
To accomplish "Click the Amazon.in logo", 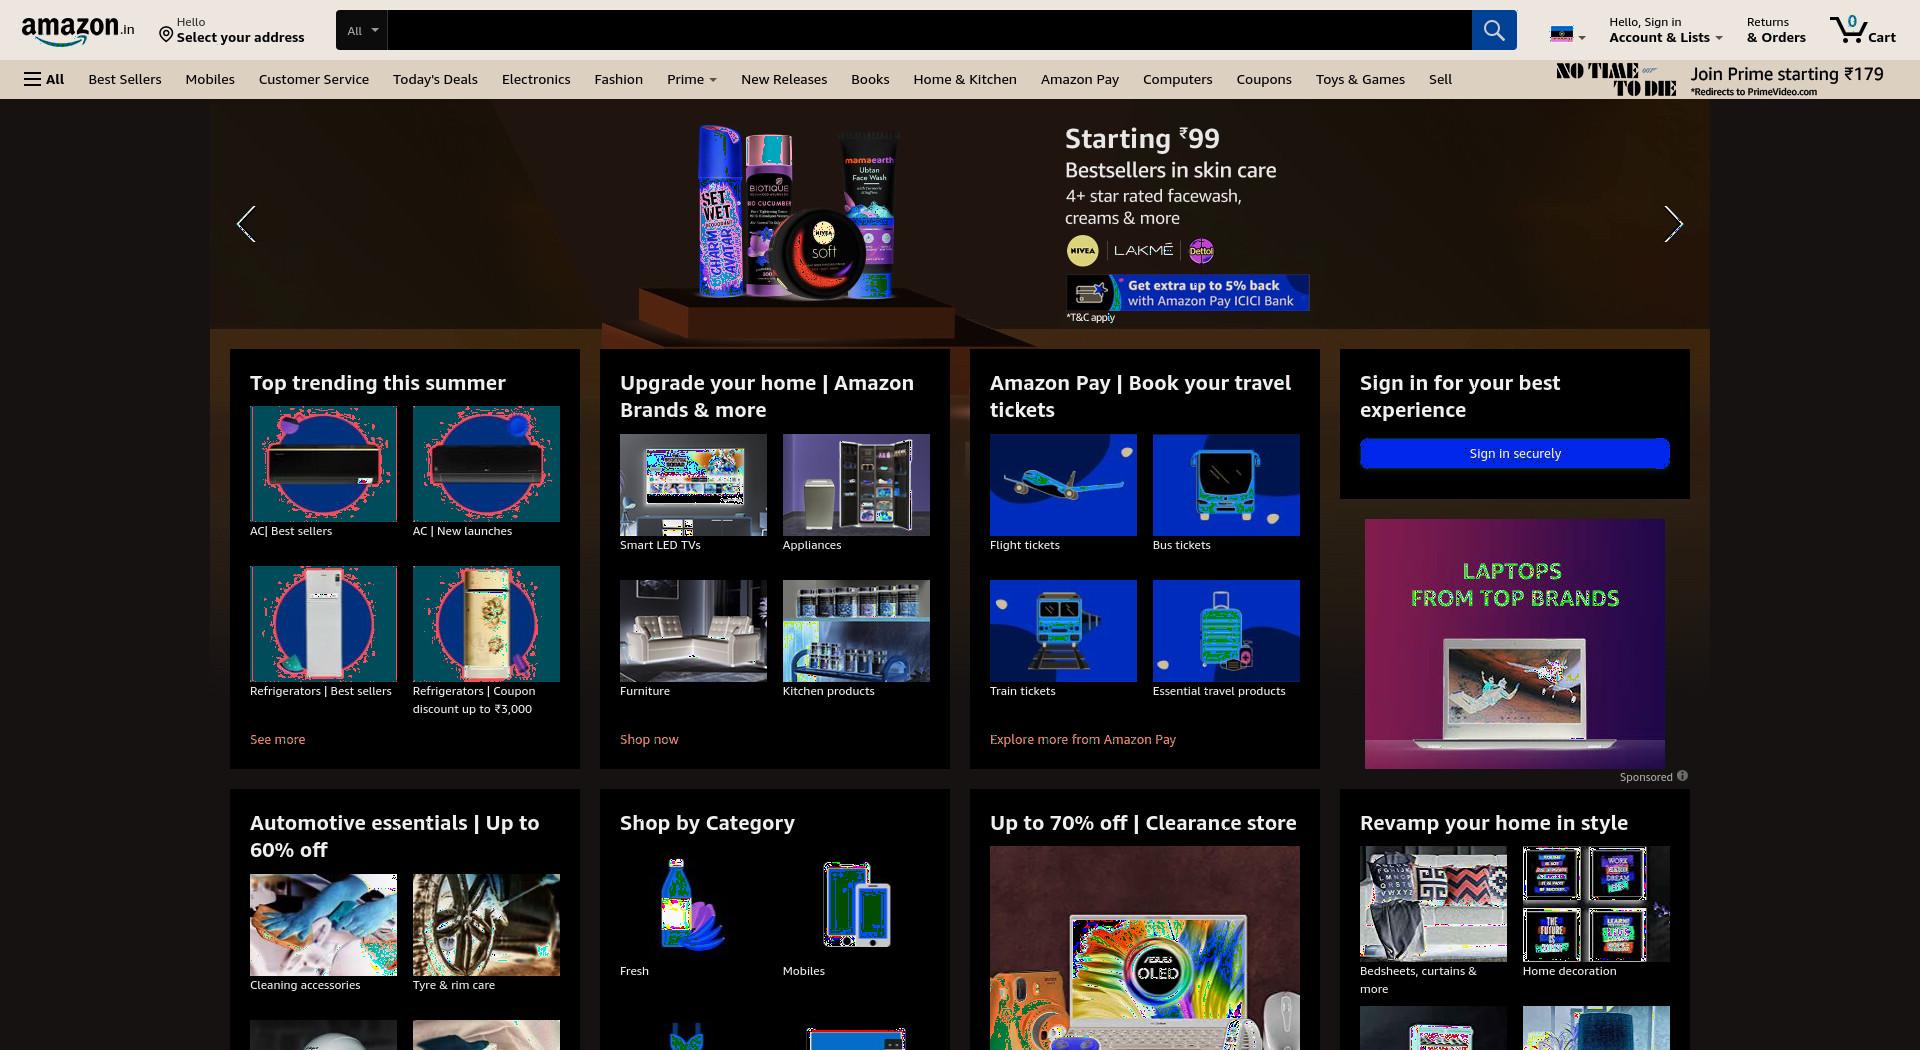I will [78, 30].
